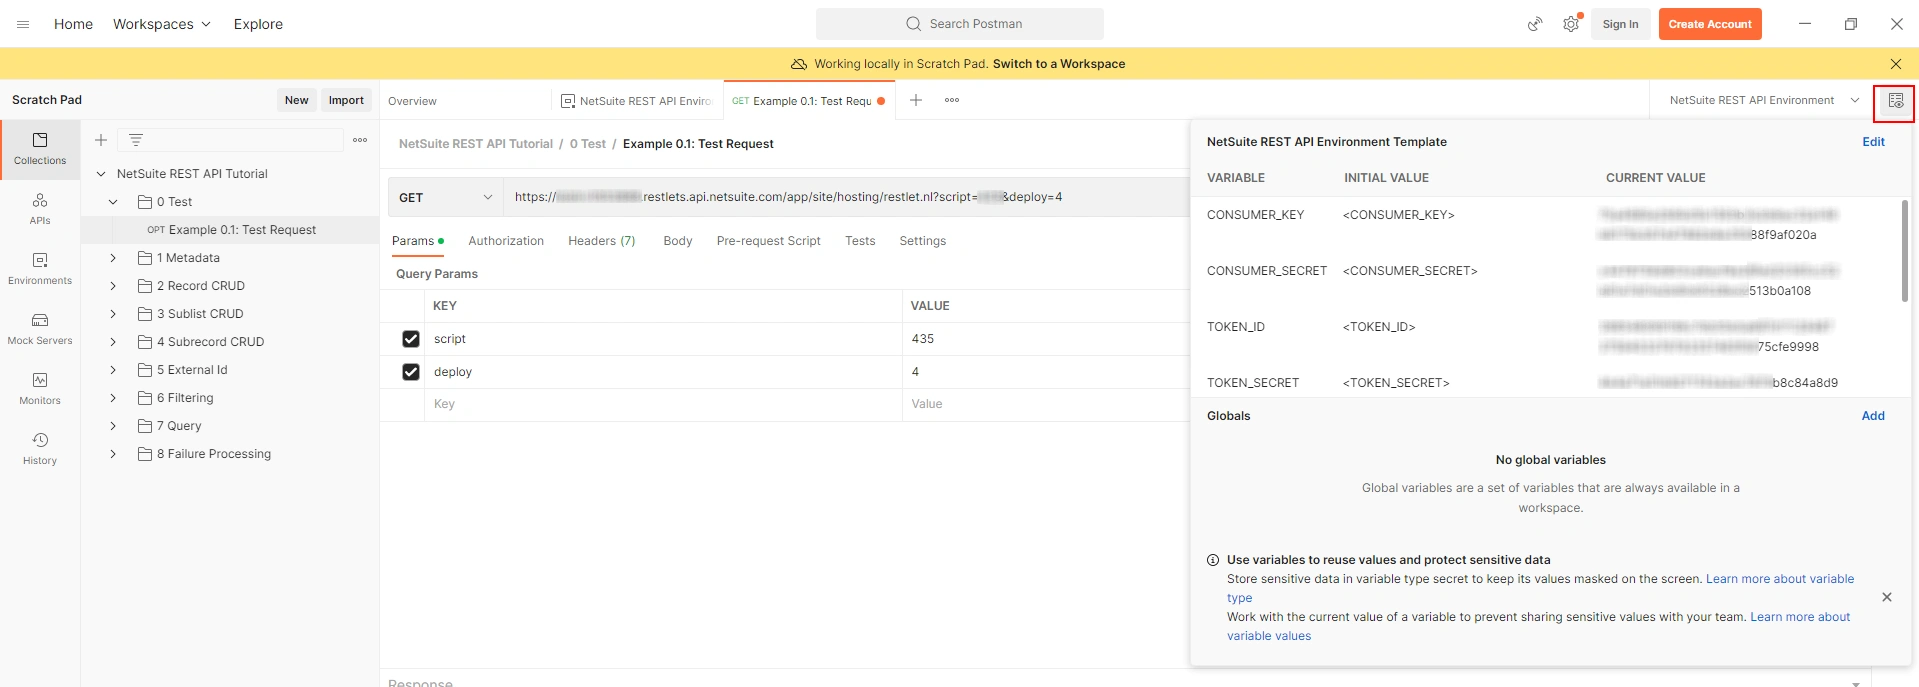The image size is (1919, 687).
Task: Open the GET method dropdown
Action: tap(445, 197)
